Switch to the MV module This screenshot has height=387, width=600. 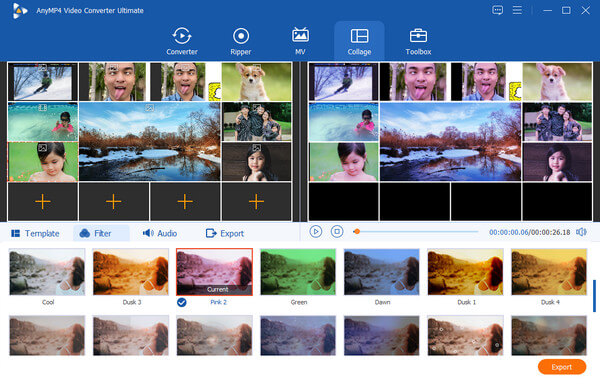pyautogui.click(x=300, y=41)
